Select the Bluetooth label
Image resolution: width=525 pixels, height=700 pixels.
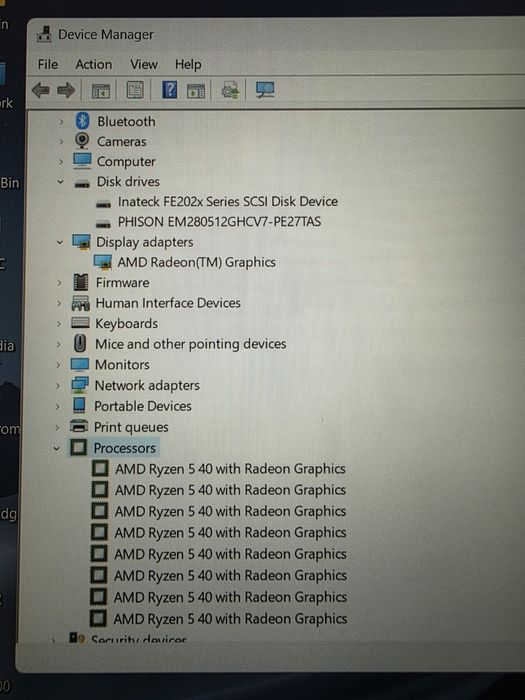[x=126, y=121]
